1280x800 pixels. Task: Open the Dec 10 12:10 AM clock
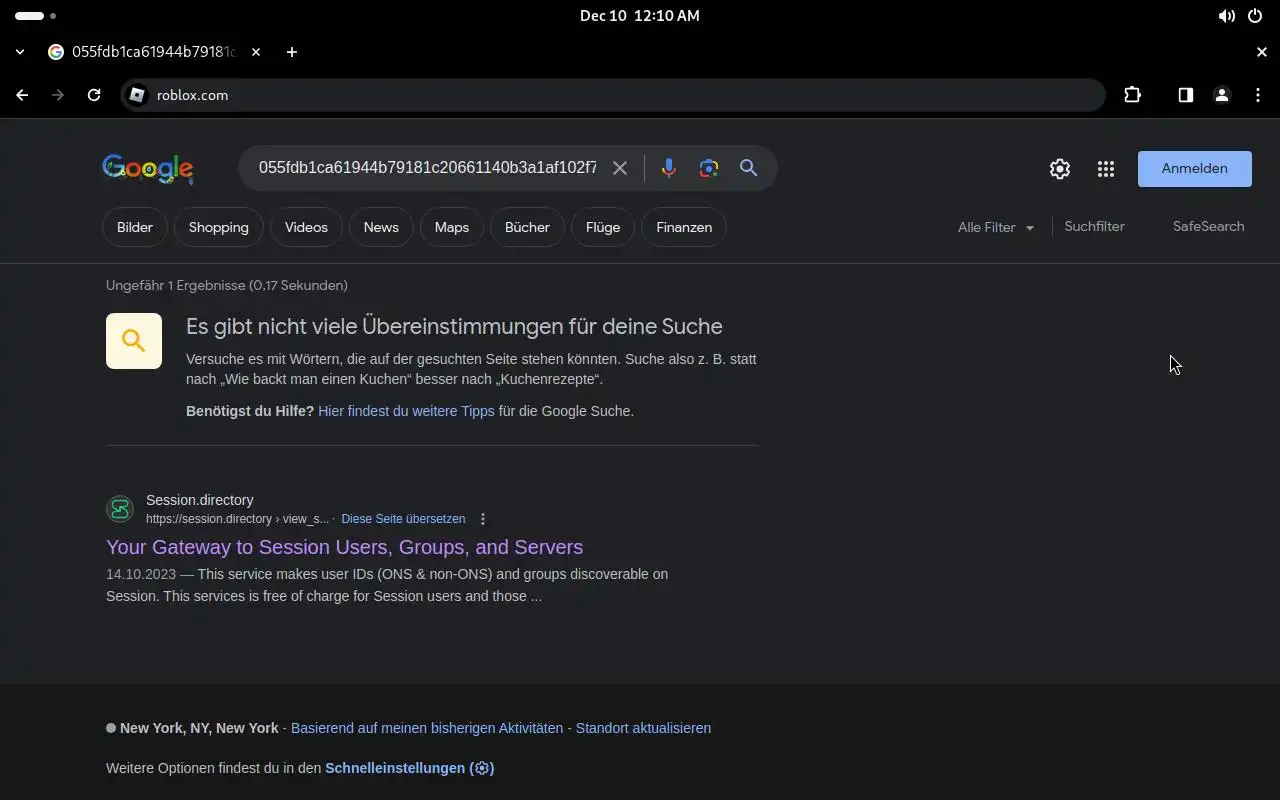click(640, 16)
